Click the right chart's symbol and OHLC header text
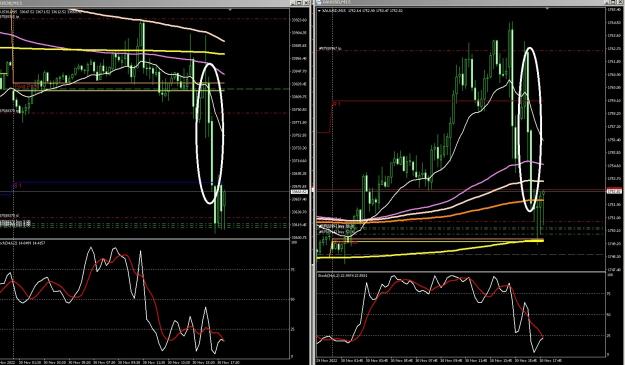625x365 pixels. [x=362, y=10]
